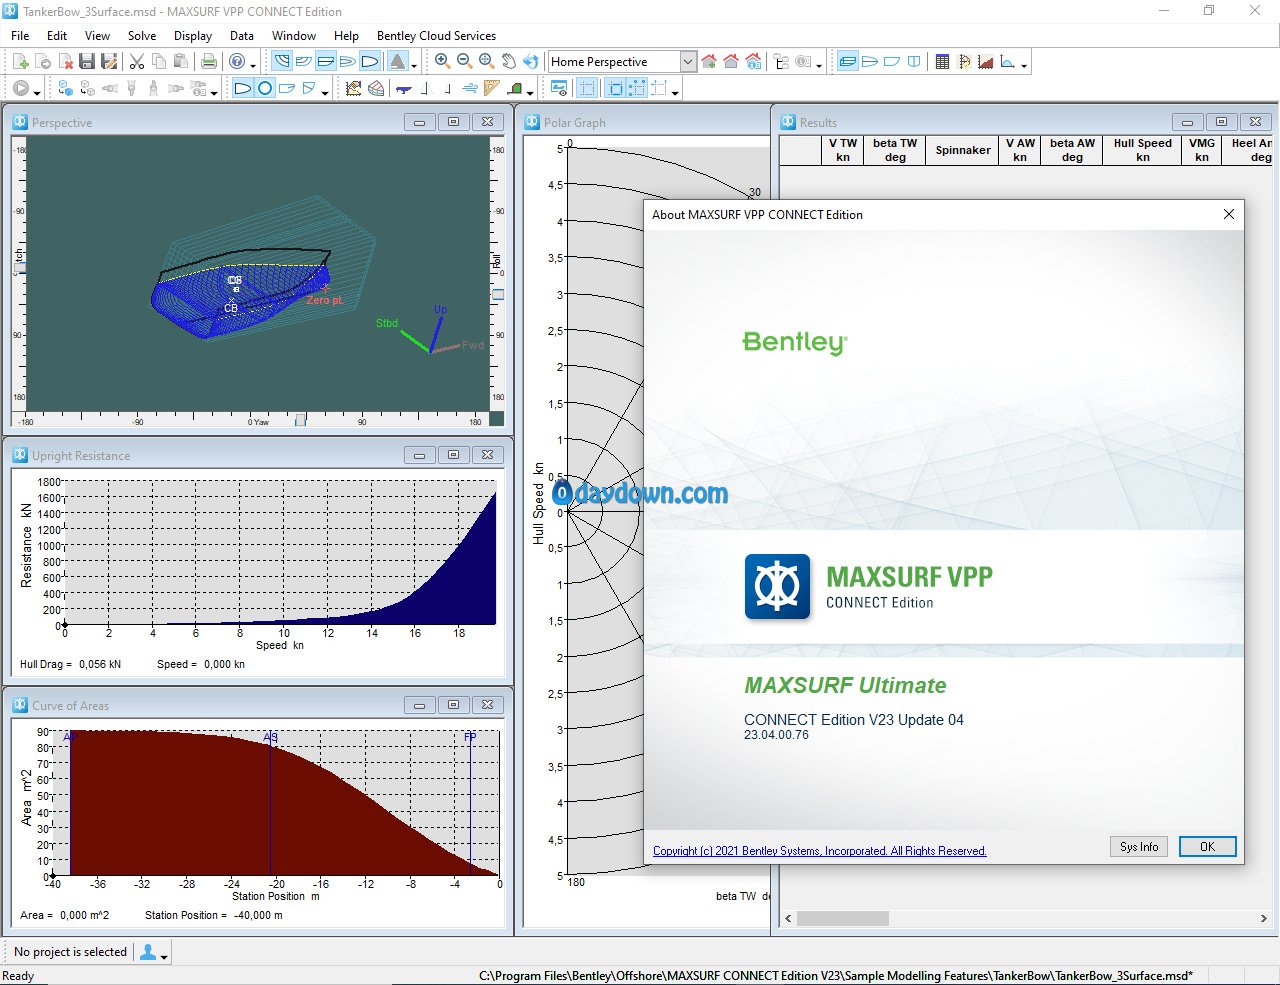
Task: Open the Bentley Systems copyright link
Action: pos(820,851)
